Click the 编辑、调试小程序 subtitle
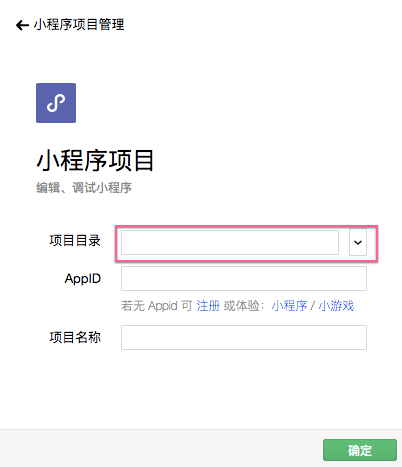Viewport: 402px width, 467px height. (84, 188)
